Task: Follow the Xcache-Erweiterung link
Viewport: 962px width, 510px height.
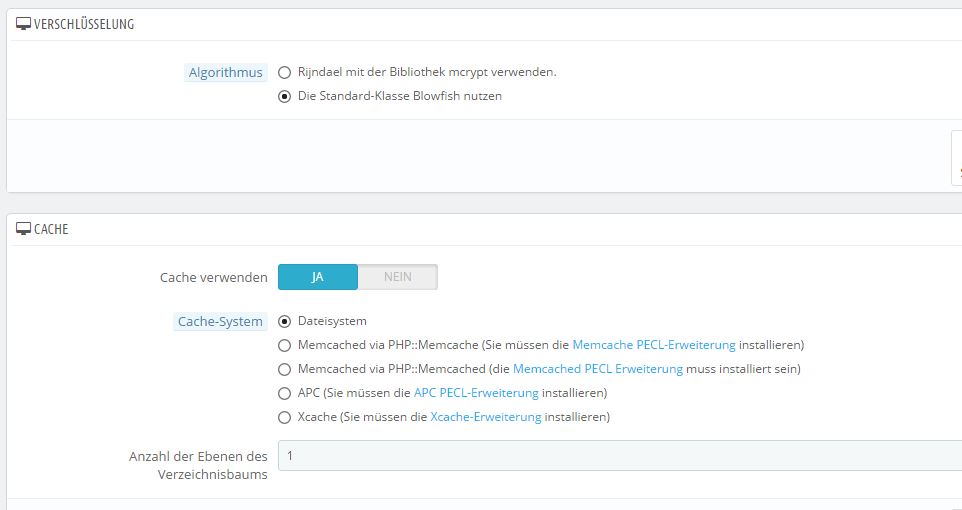Action: pos(485,417)
